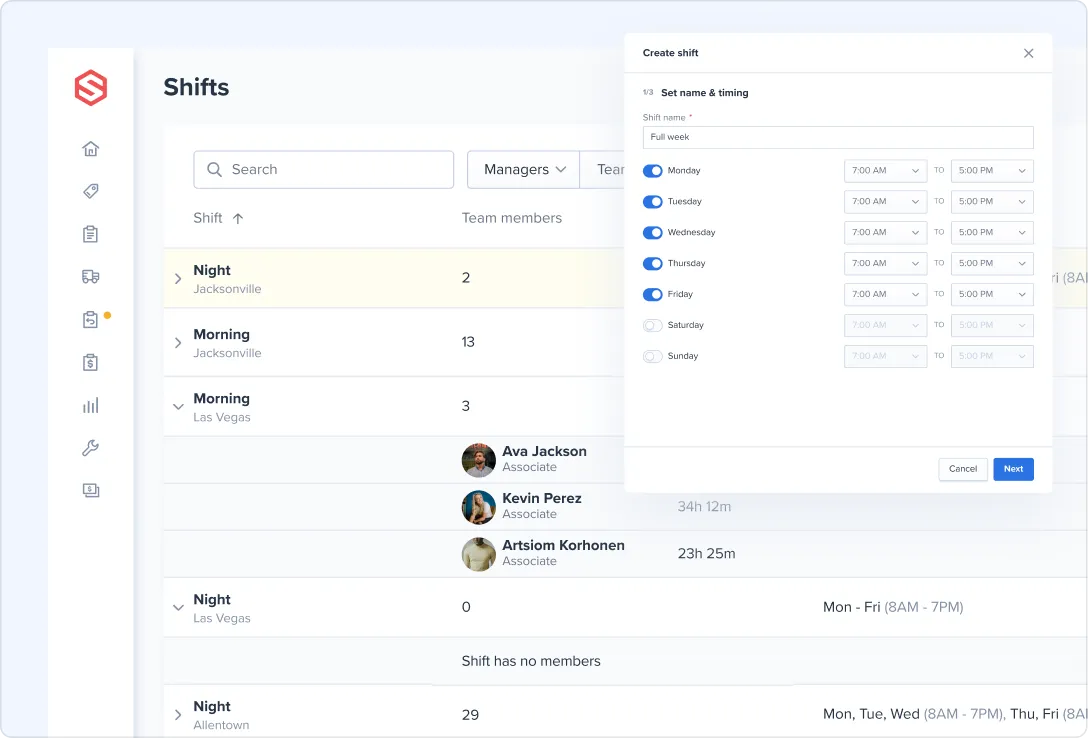Collapse the Morning Las Vegas shift row

click(x=176, y=407)
